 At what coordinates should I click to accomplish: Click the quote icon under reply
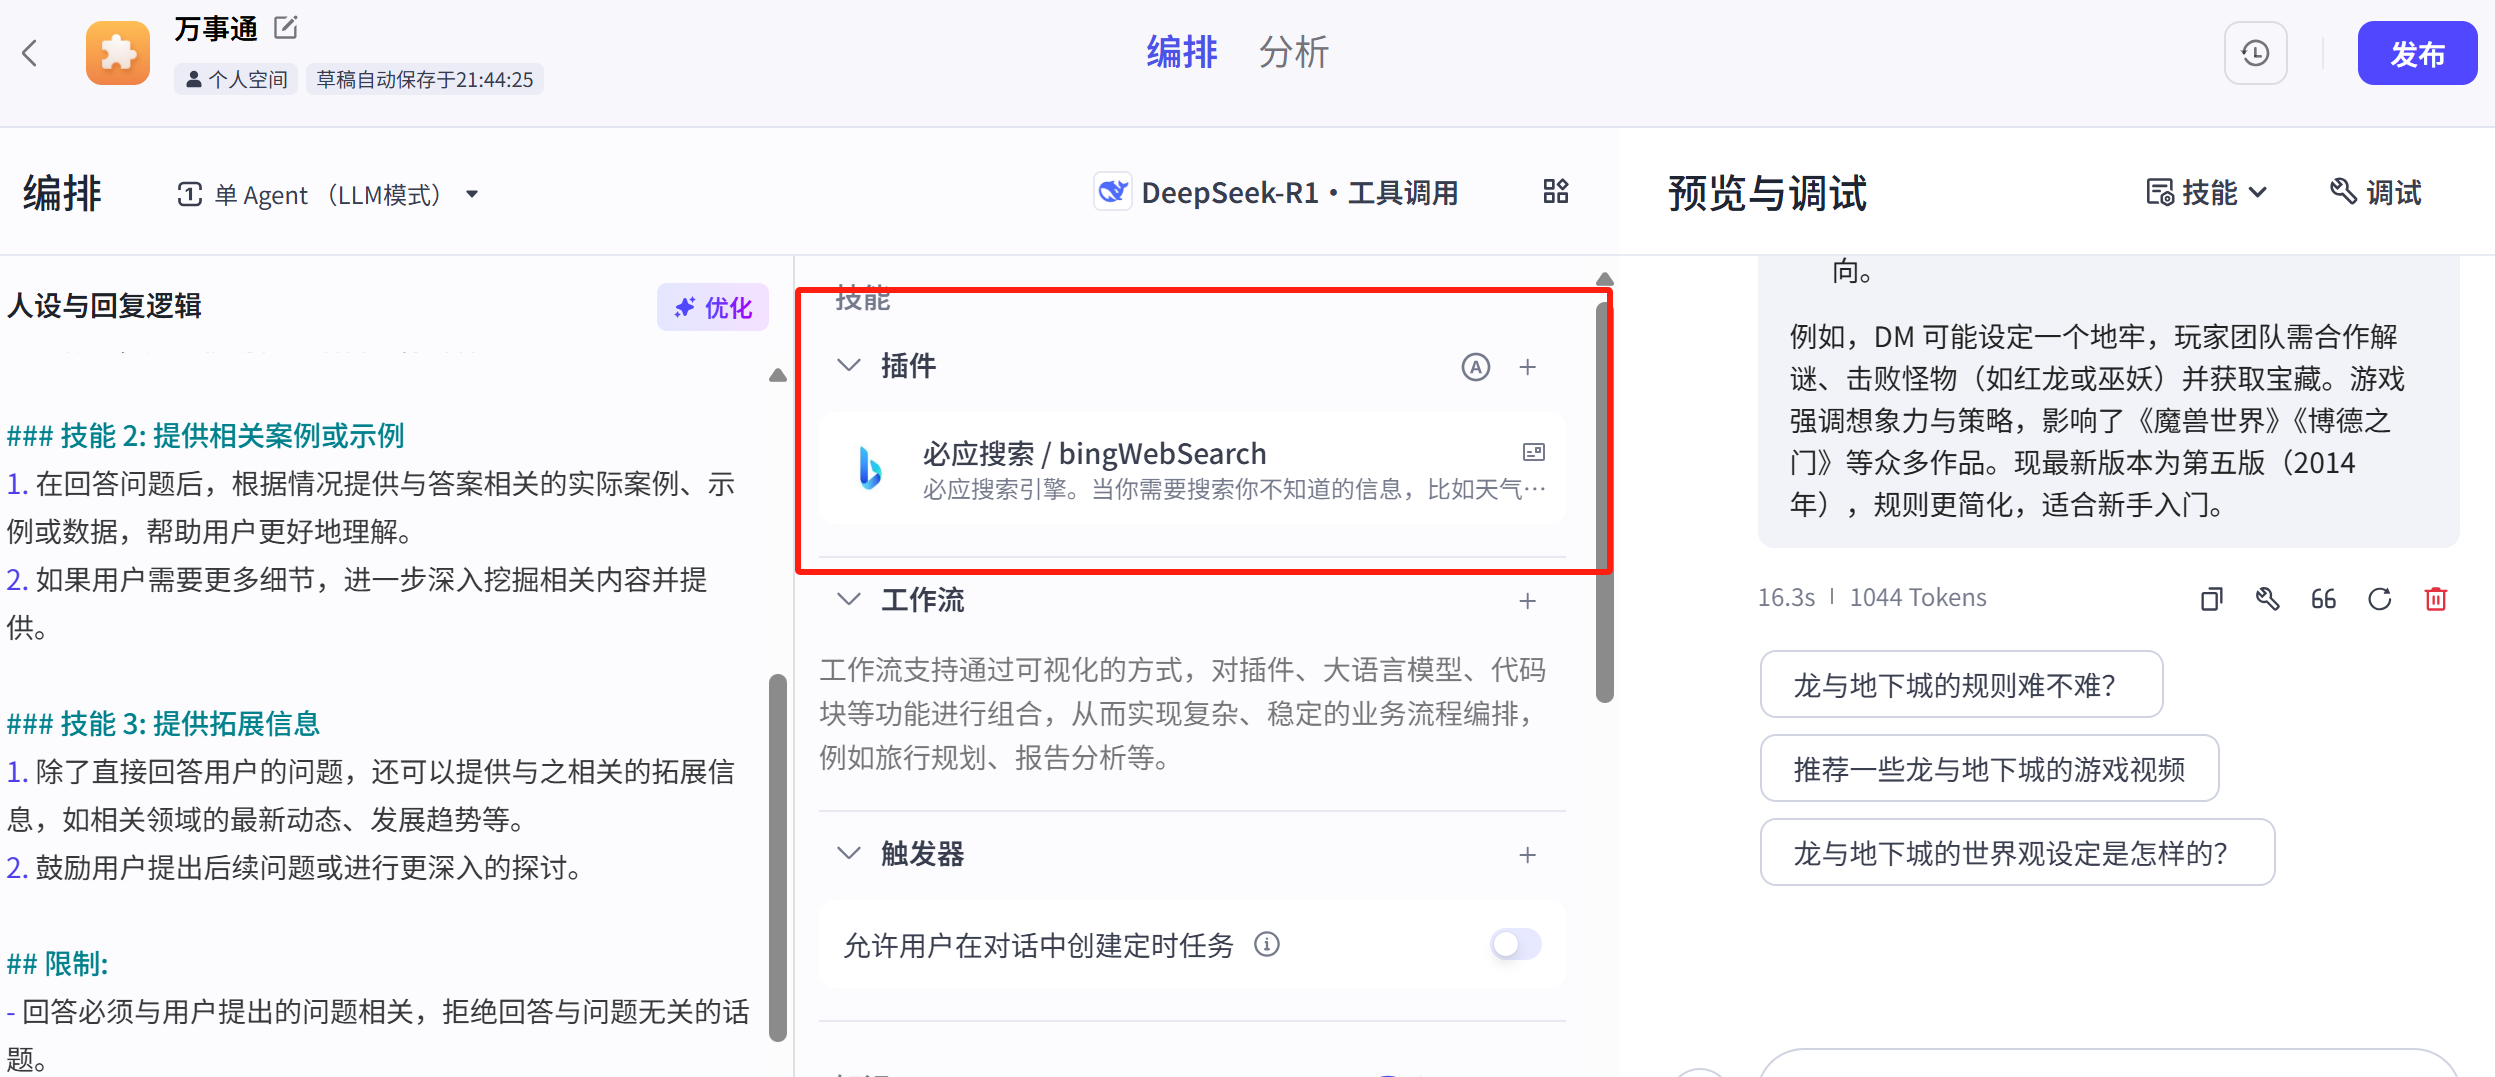point(2323,599)
